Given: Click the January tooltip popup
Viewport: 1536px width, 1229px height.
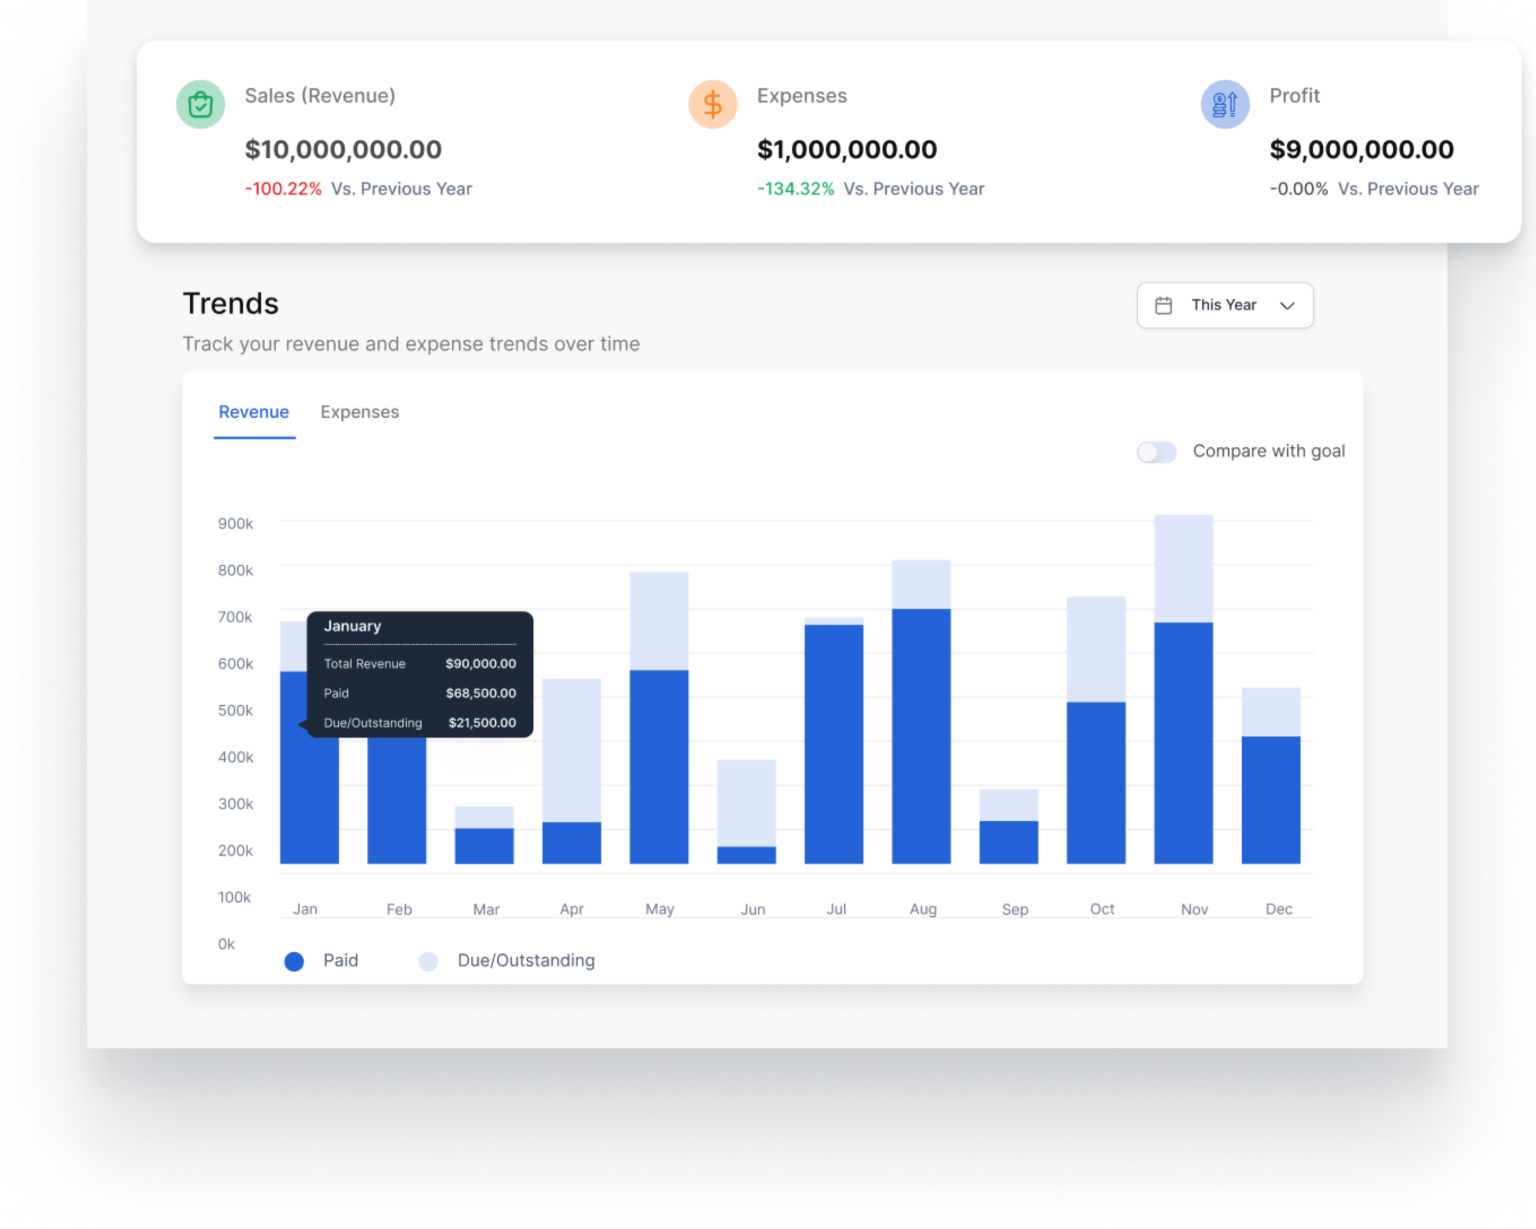Looking at the screenshot, I should [x=419, y=673].
